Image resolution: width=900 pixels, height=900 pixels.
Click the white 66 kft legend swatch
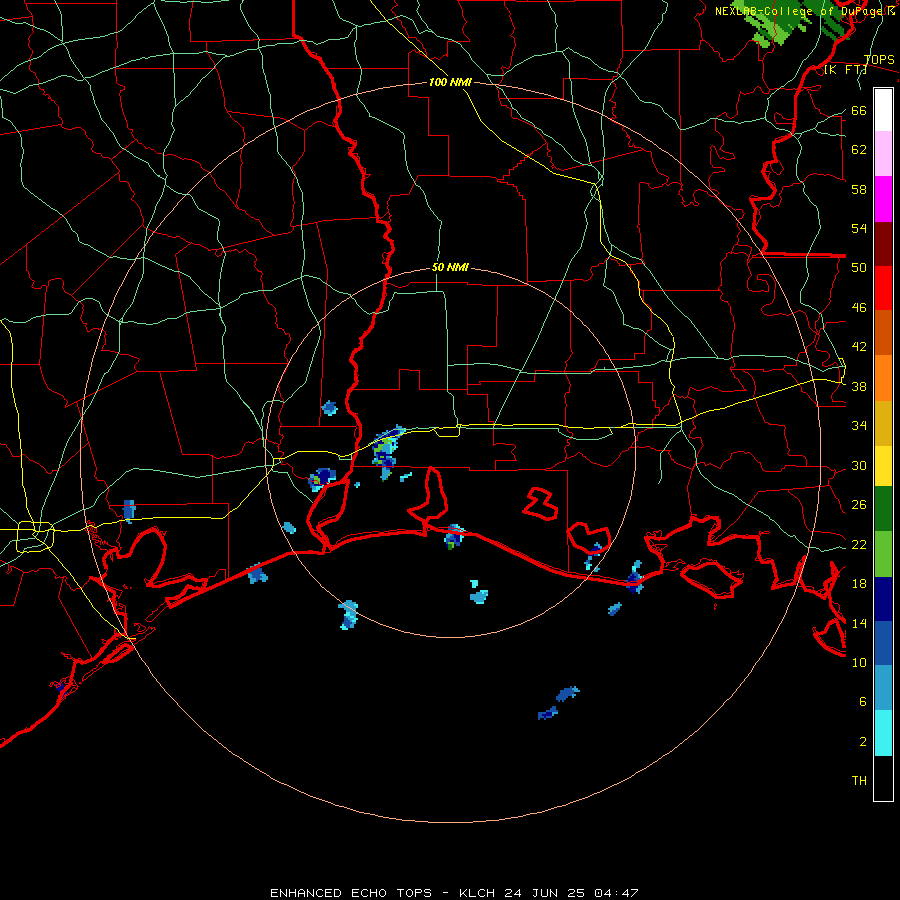tap(883, 110)
